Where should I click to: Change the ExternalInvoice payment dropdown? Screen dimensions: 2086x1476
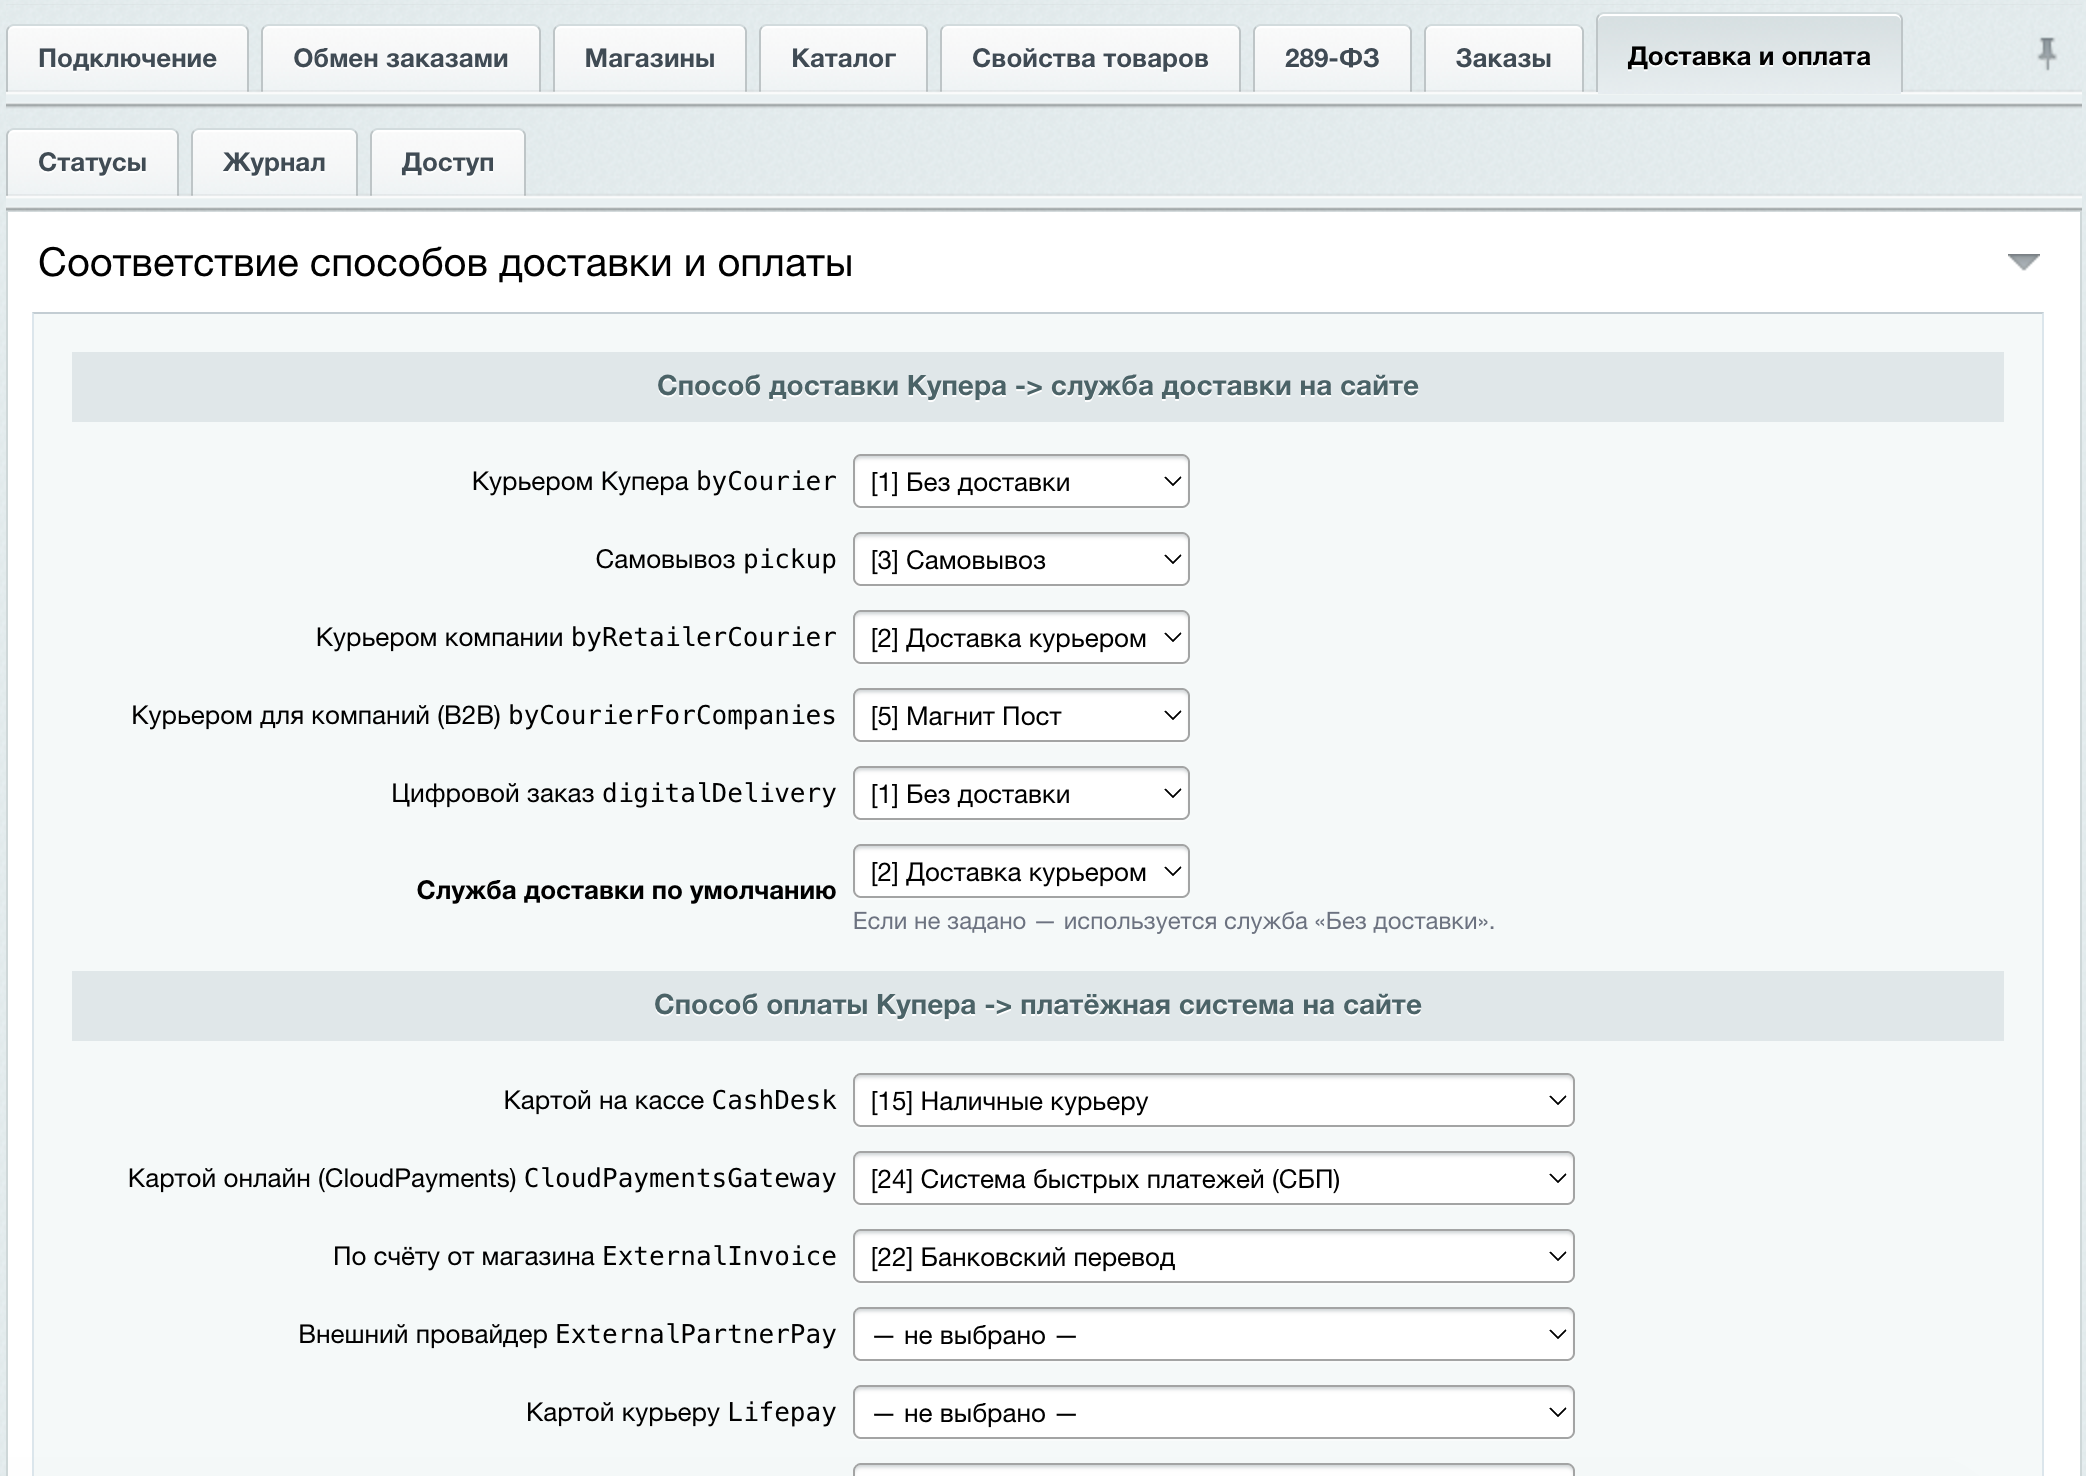tap(1213, 1256)
